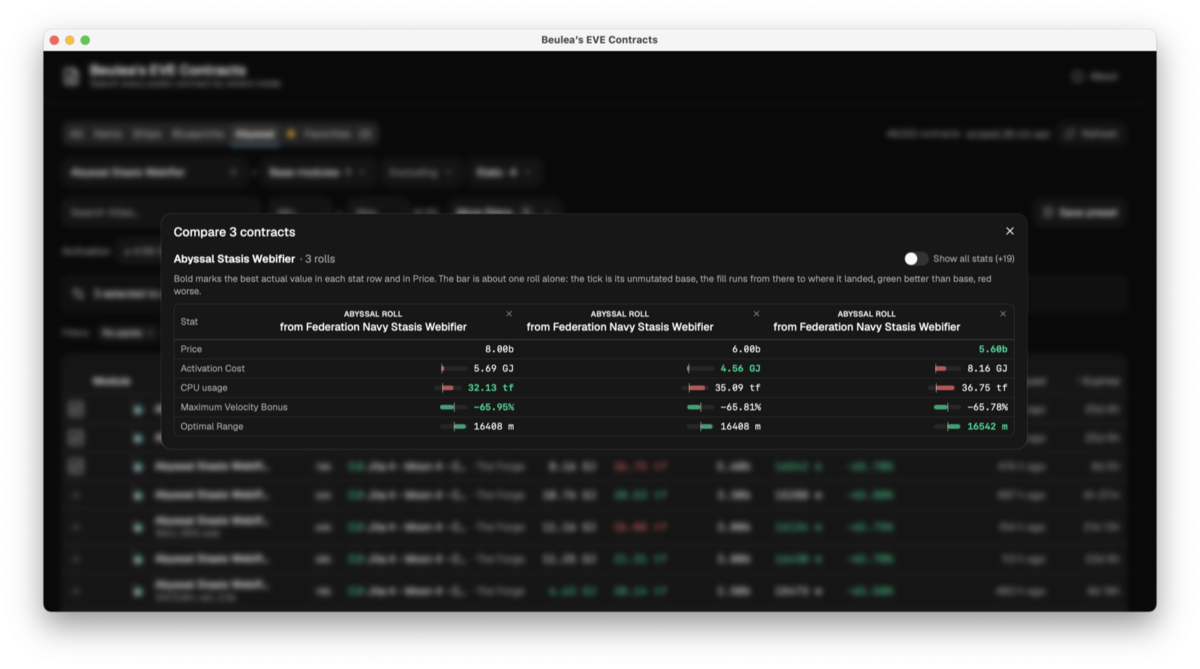Select the Activation Cost row label
The width and height of the screenshot is (1200, 669).
213,369
